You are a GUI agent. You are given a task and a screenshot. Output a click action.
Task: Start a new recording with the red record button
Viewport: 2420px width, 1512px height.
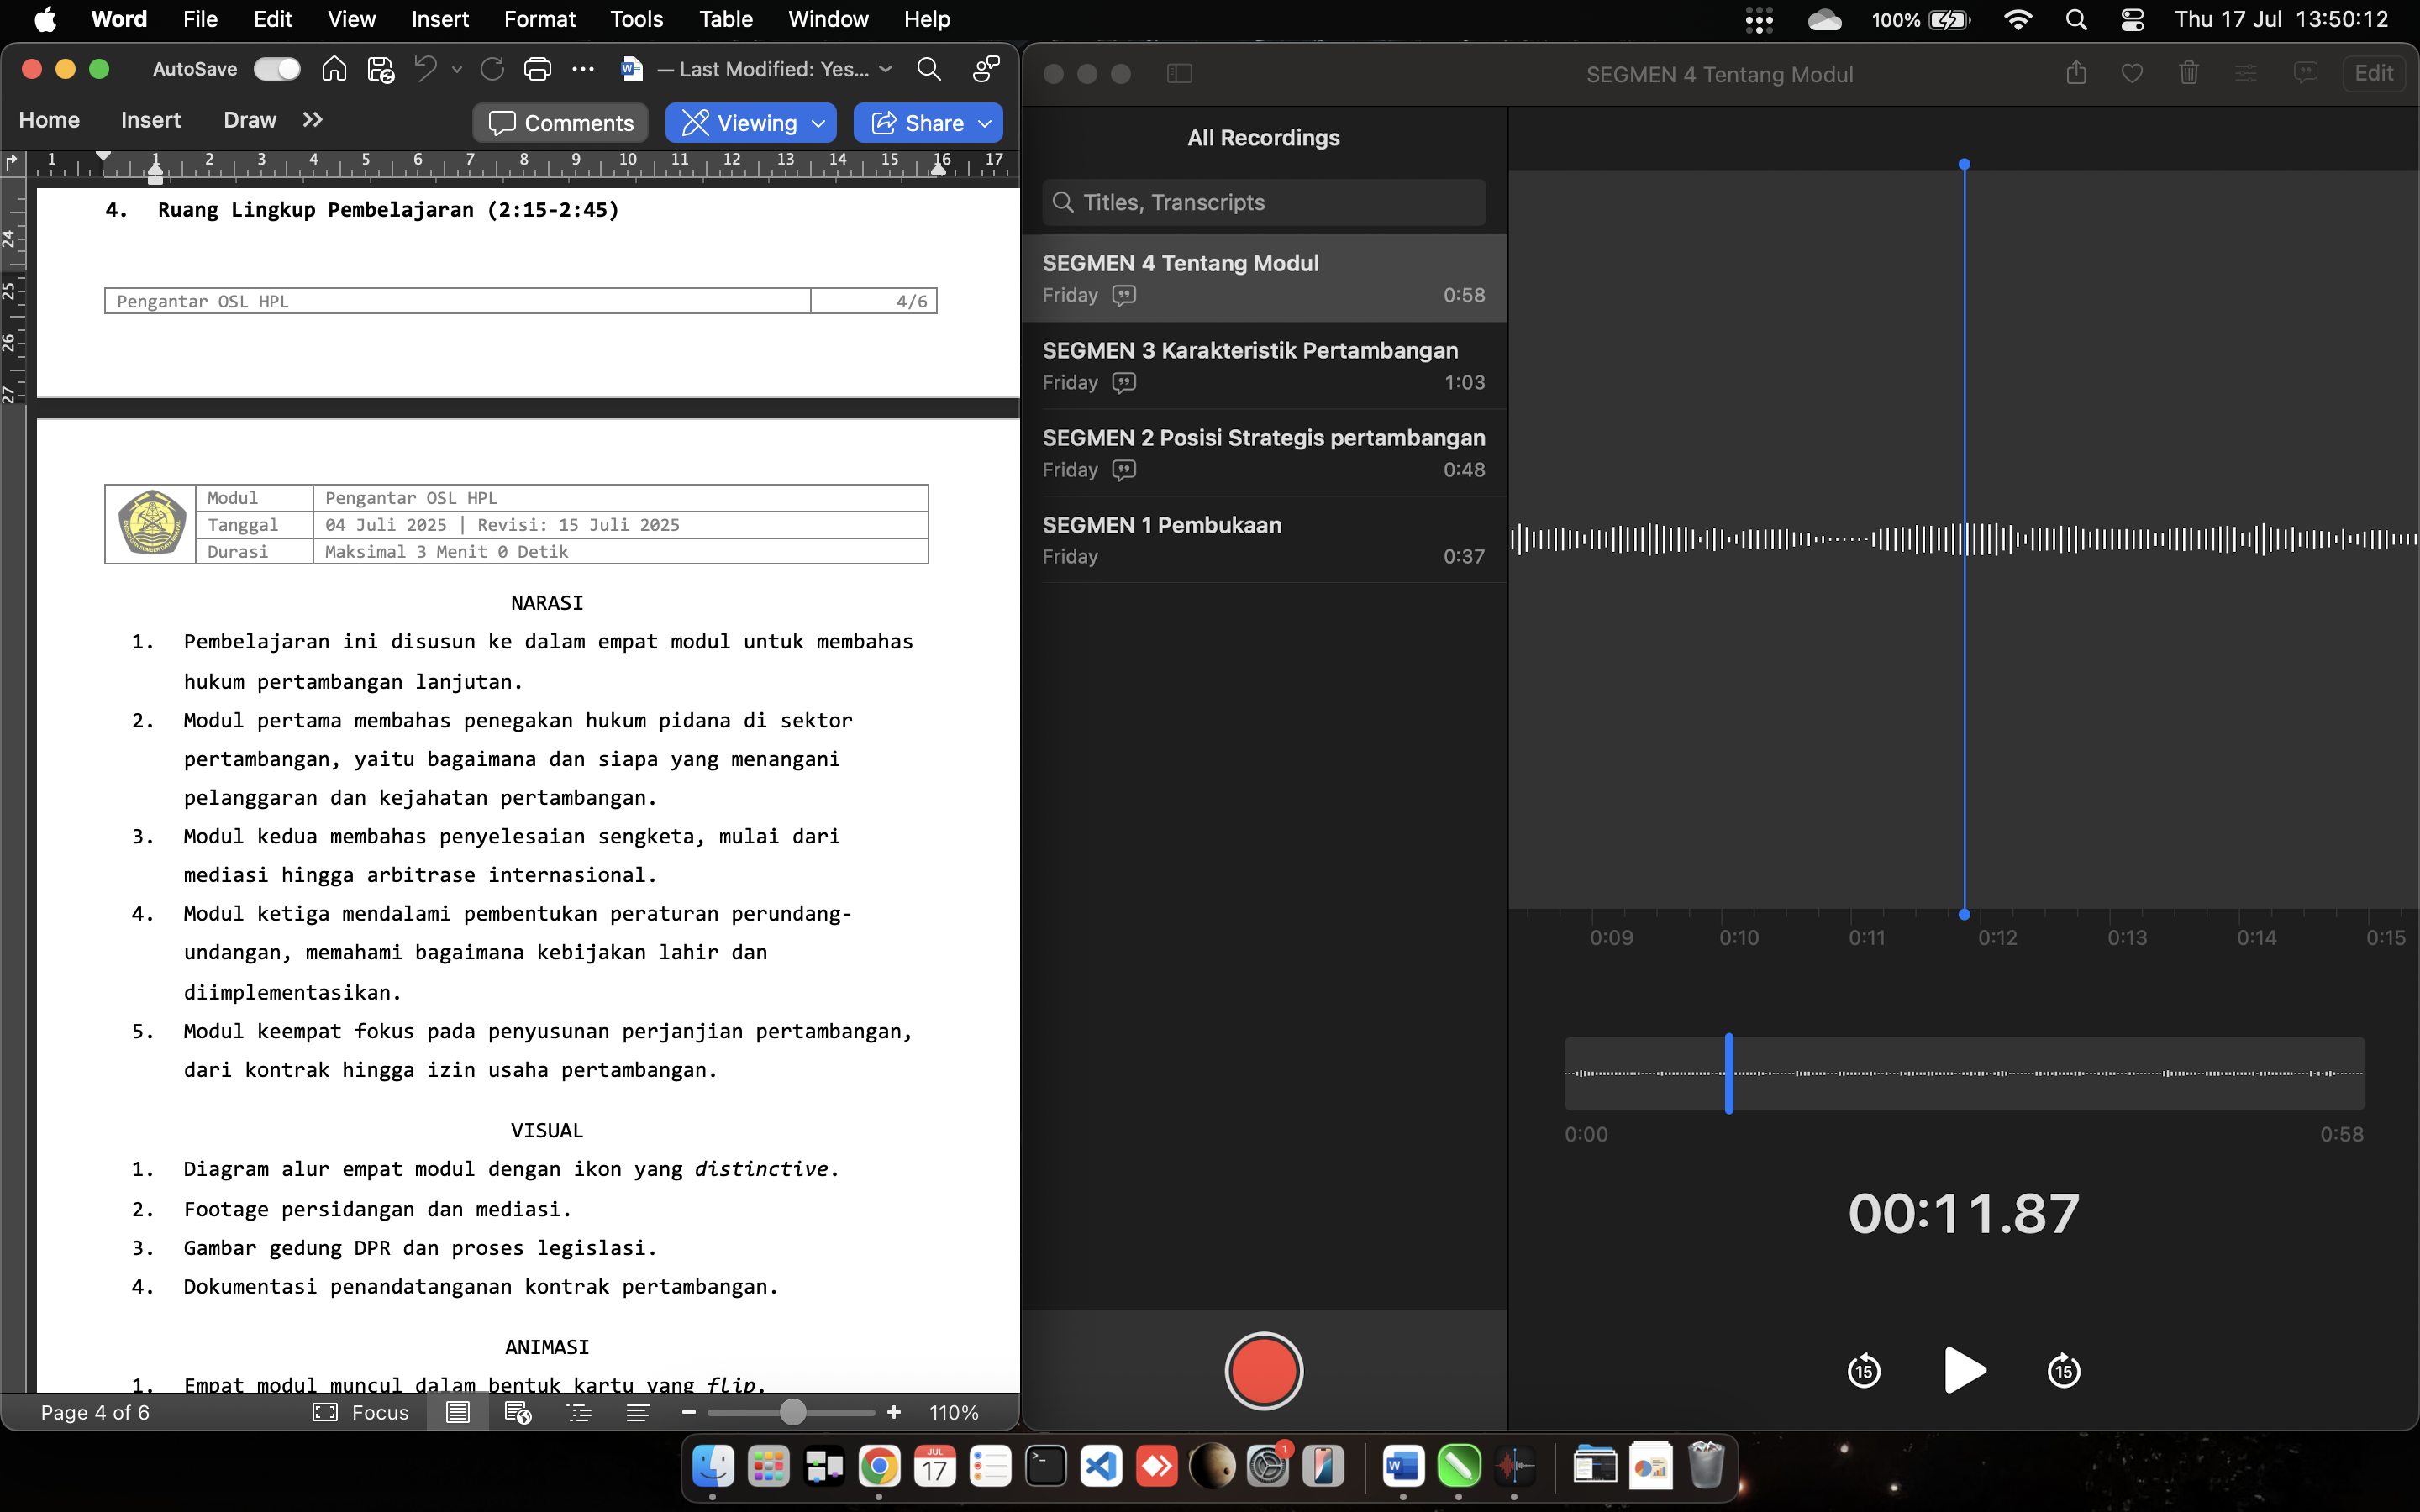pos(1263,1370)
